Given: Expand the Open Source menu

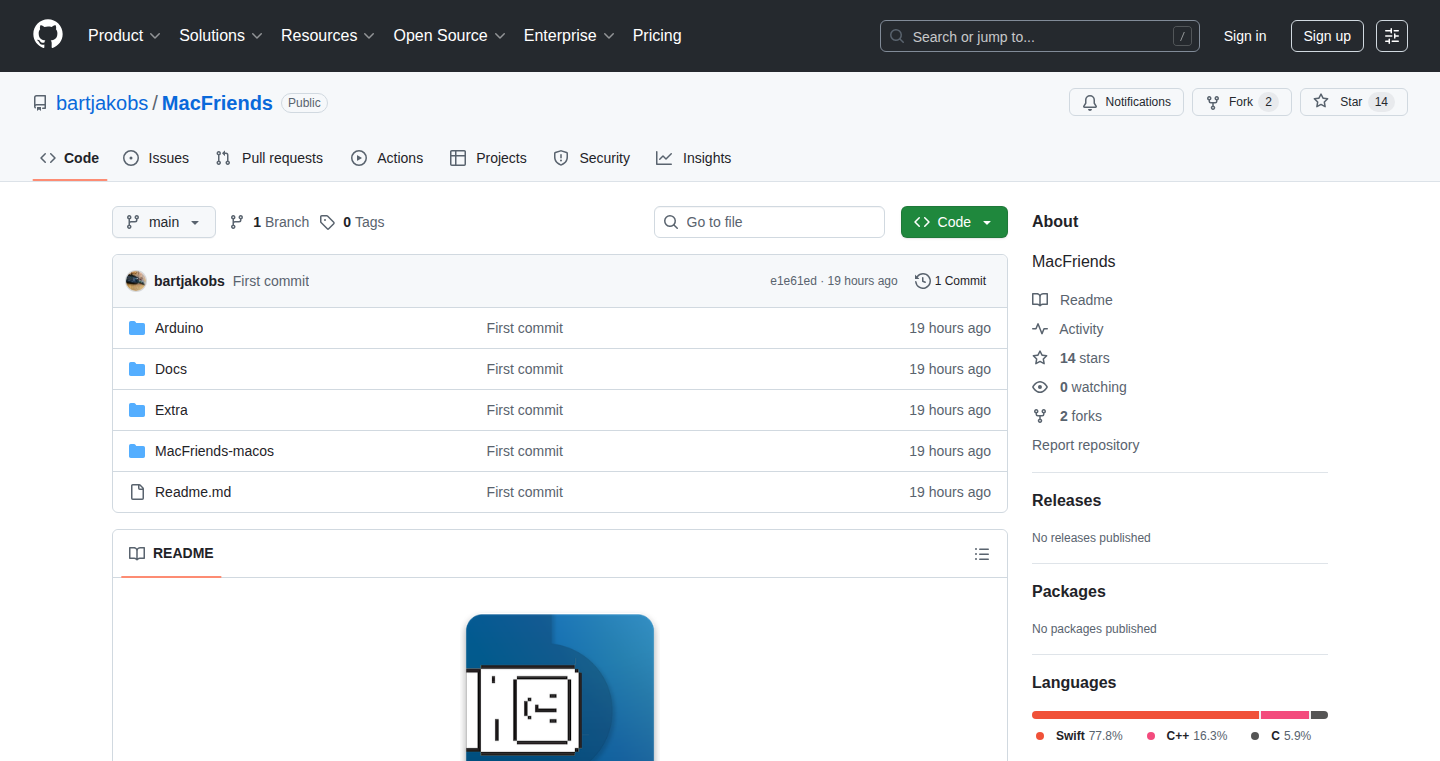Looking at the screenshot, I should tap(449, 35).
